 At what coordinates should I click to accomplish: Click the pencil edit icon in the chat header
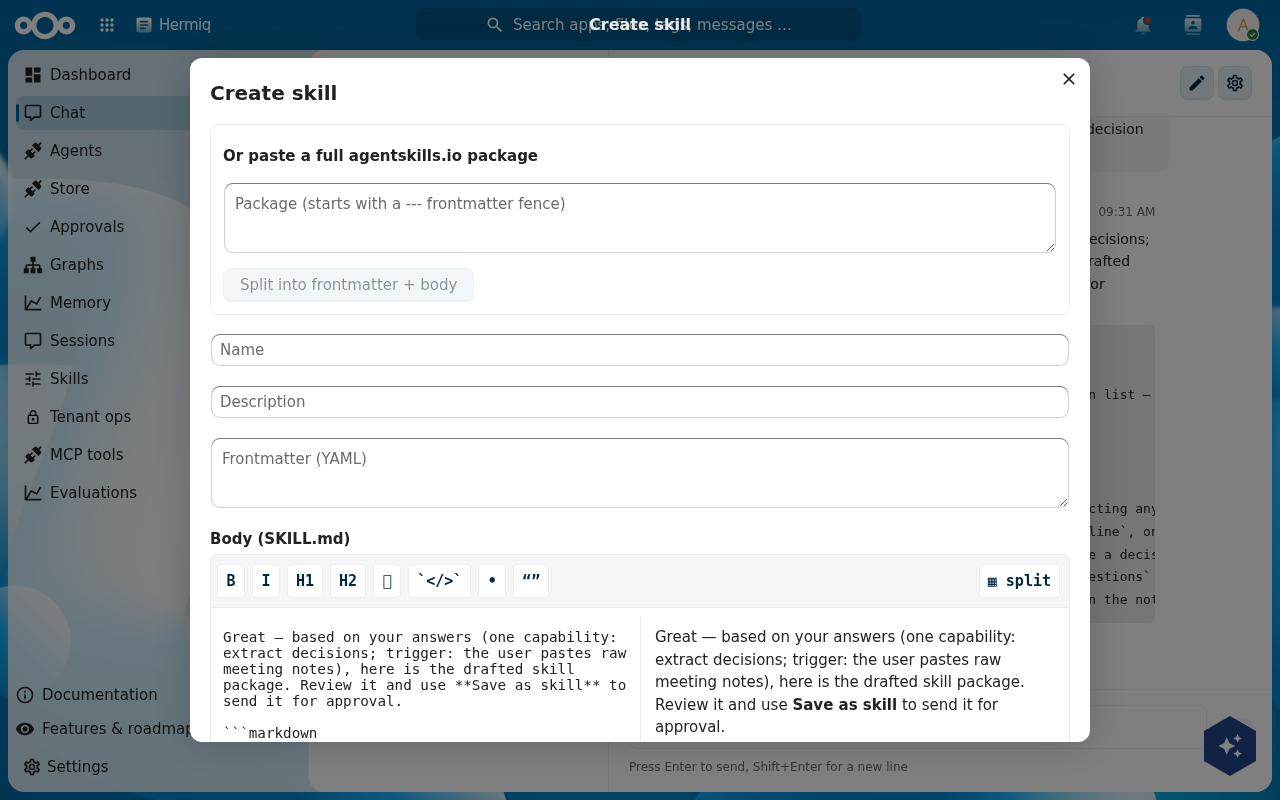click(1197, 83)
